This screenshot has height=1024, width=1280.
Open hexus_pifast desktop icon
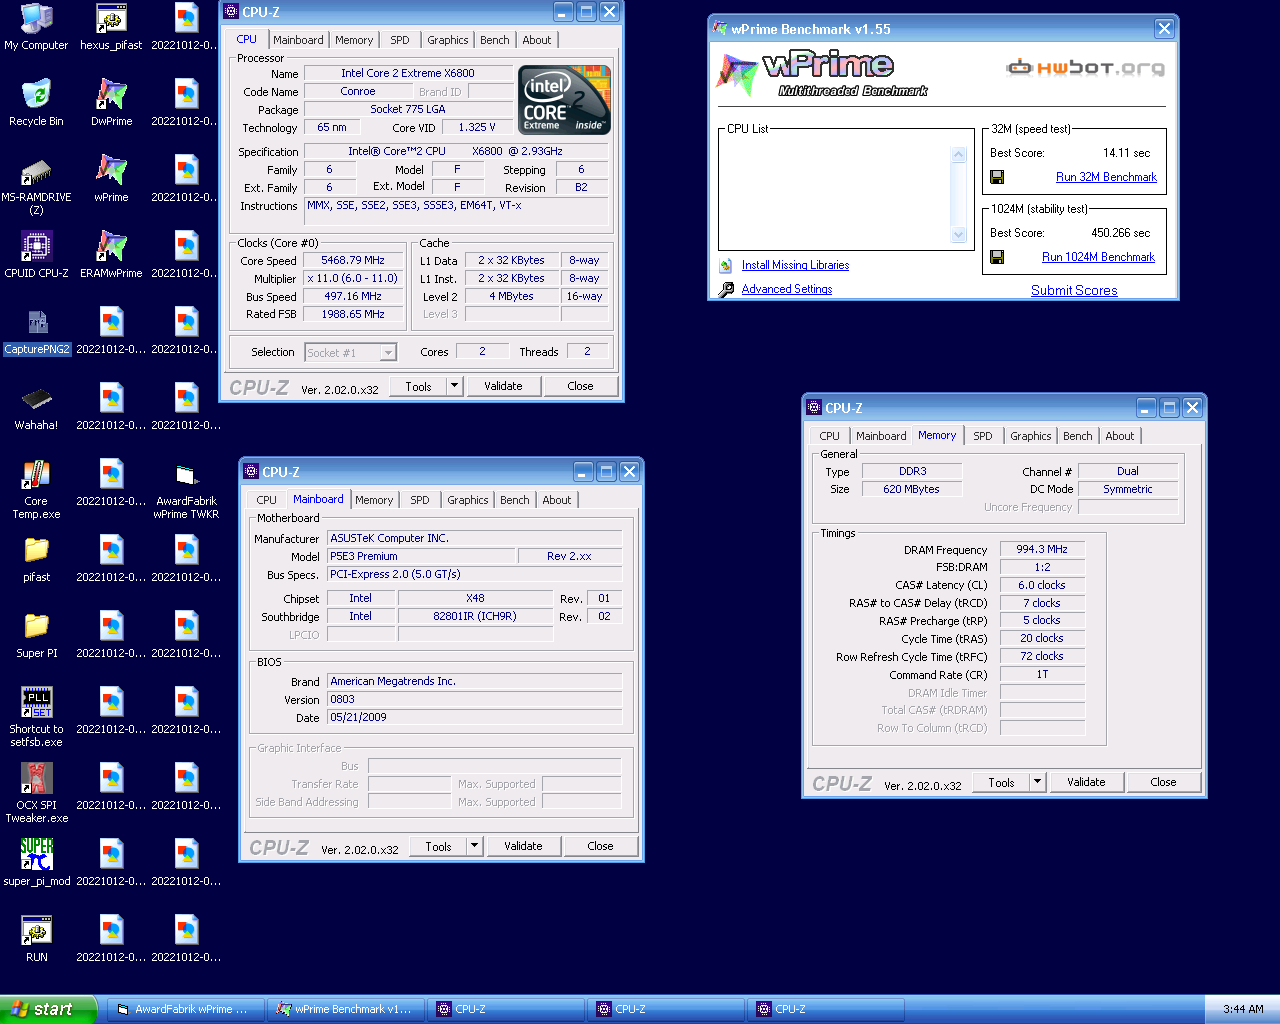click(x=111, y=27)
